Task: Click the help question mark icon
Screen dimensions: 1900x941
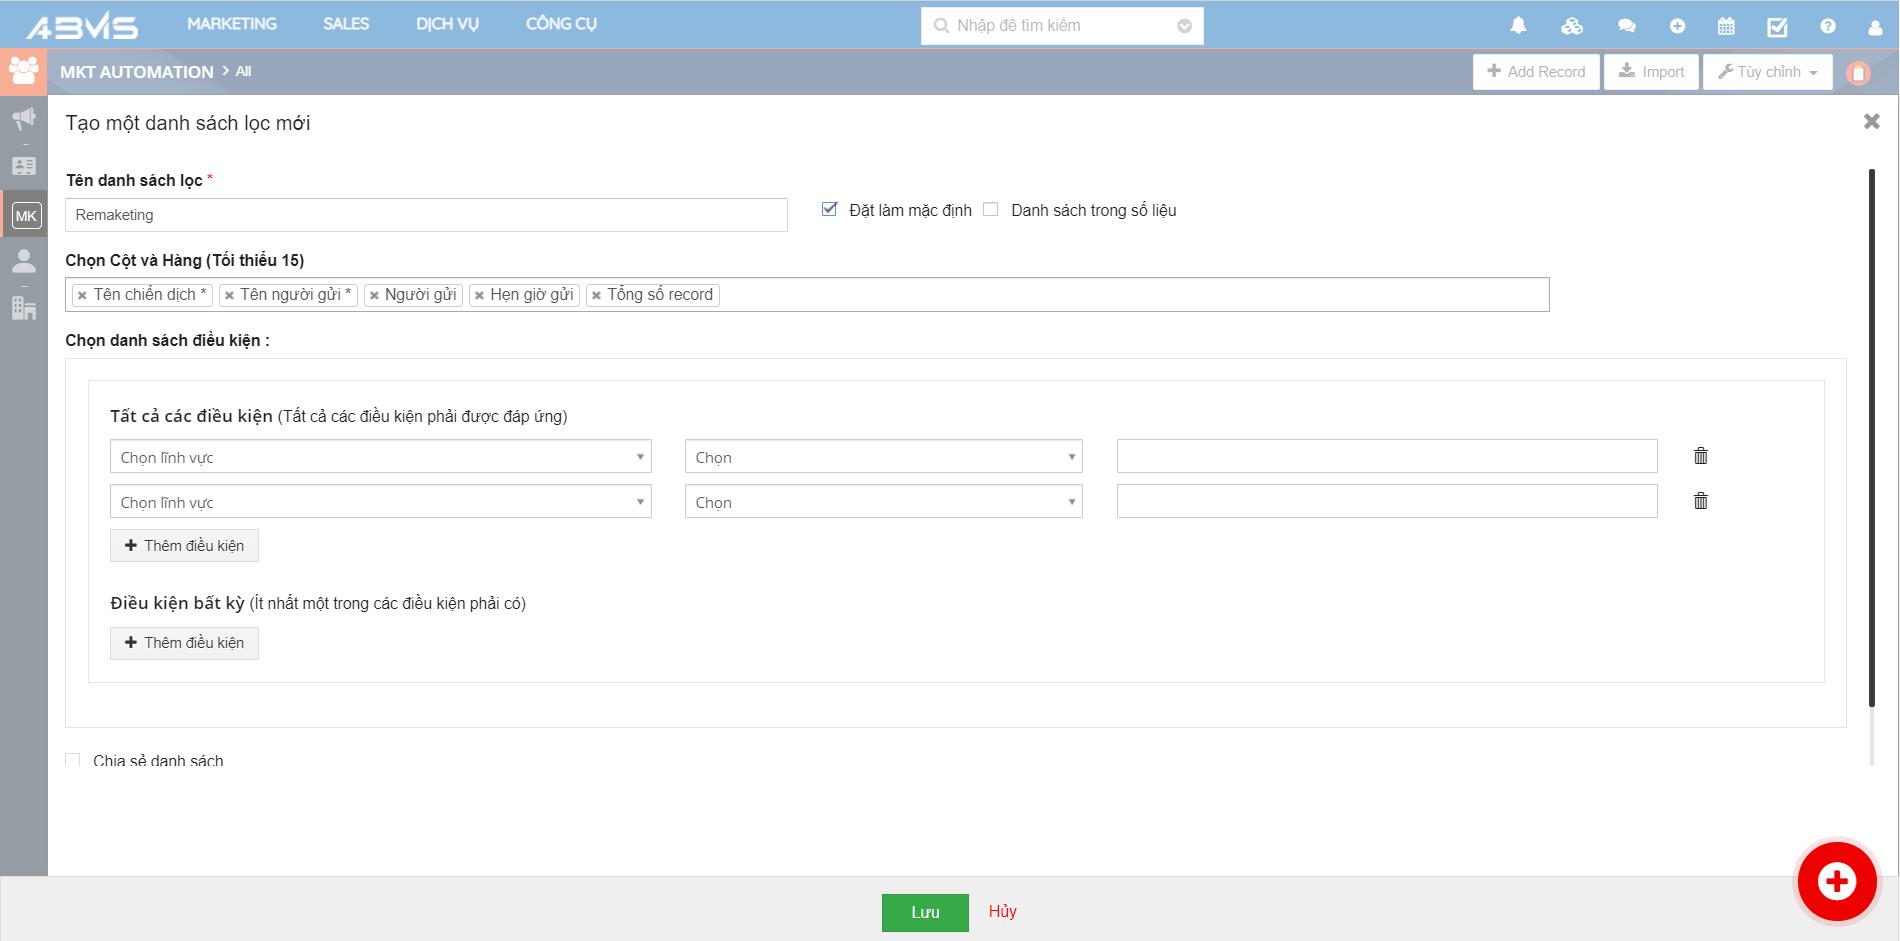Action: click(1828, 27)
